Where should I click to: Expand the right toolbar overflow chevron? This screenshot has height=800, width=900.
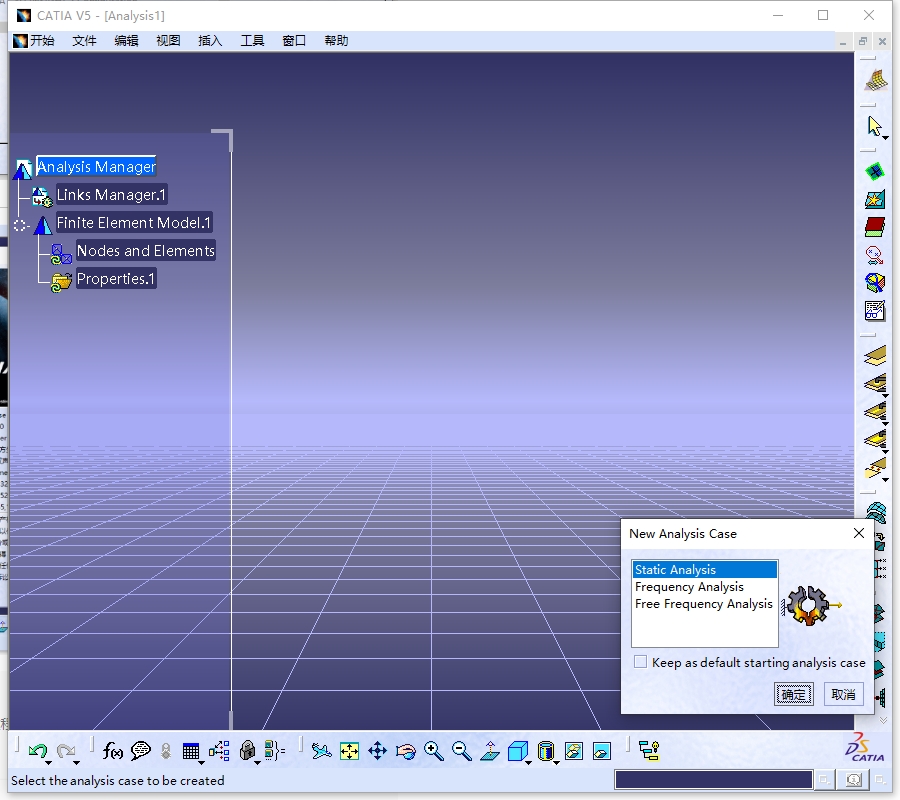coord(883,720)
